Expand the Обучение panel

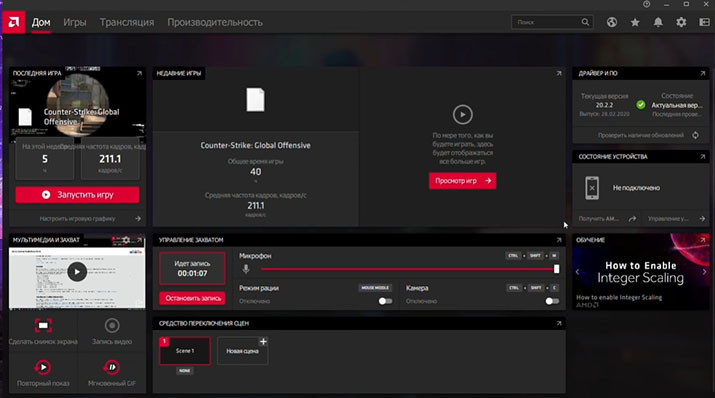(703, 240)
